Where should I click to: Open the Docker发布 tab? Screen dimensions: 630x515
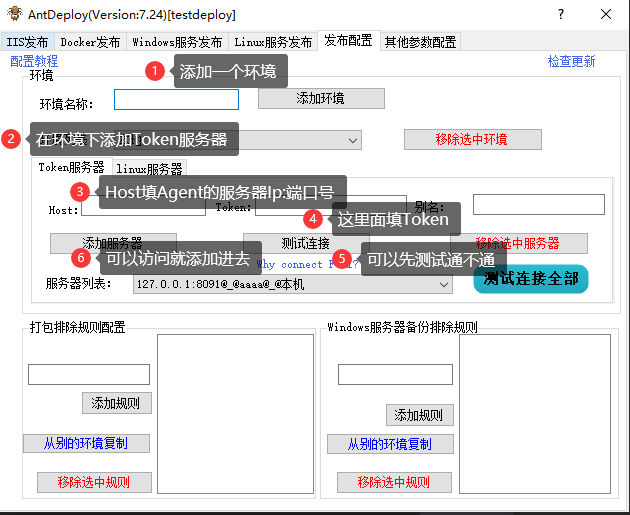point(90,42)
